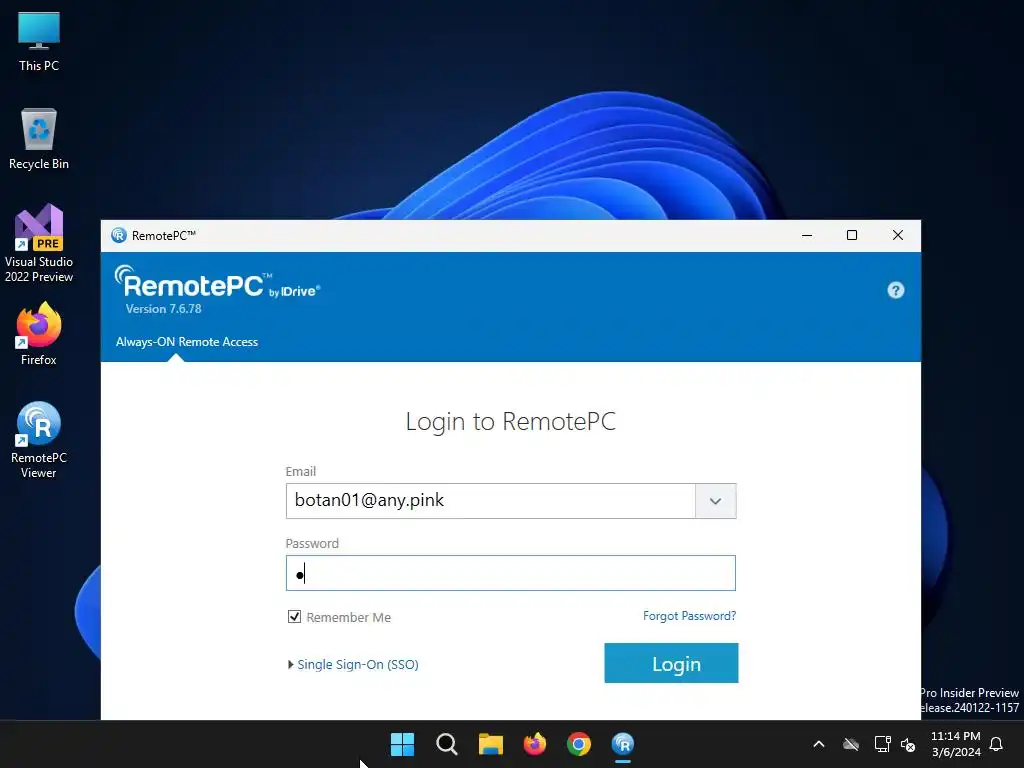
Task: Launch File Explorer from the taskbar
Action: click(x=490, y=744)
